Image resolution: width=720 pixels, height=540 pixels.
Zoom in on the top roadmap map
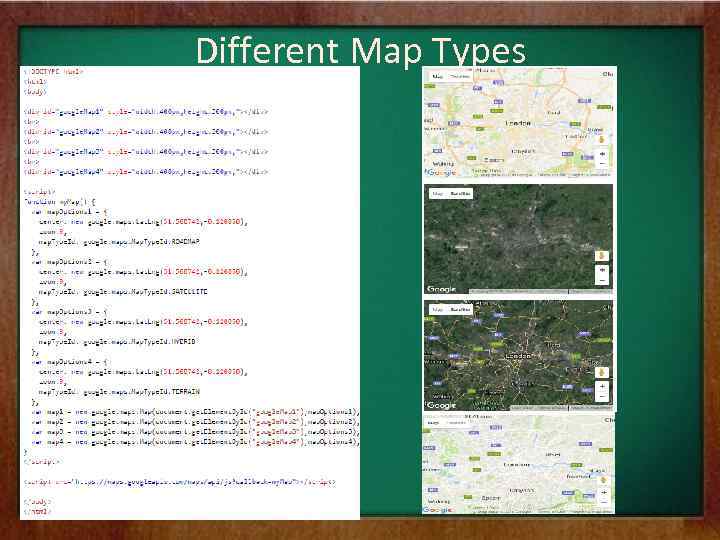point(602,154)
